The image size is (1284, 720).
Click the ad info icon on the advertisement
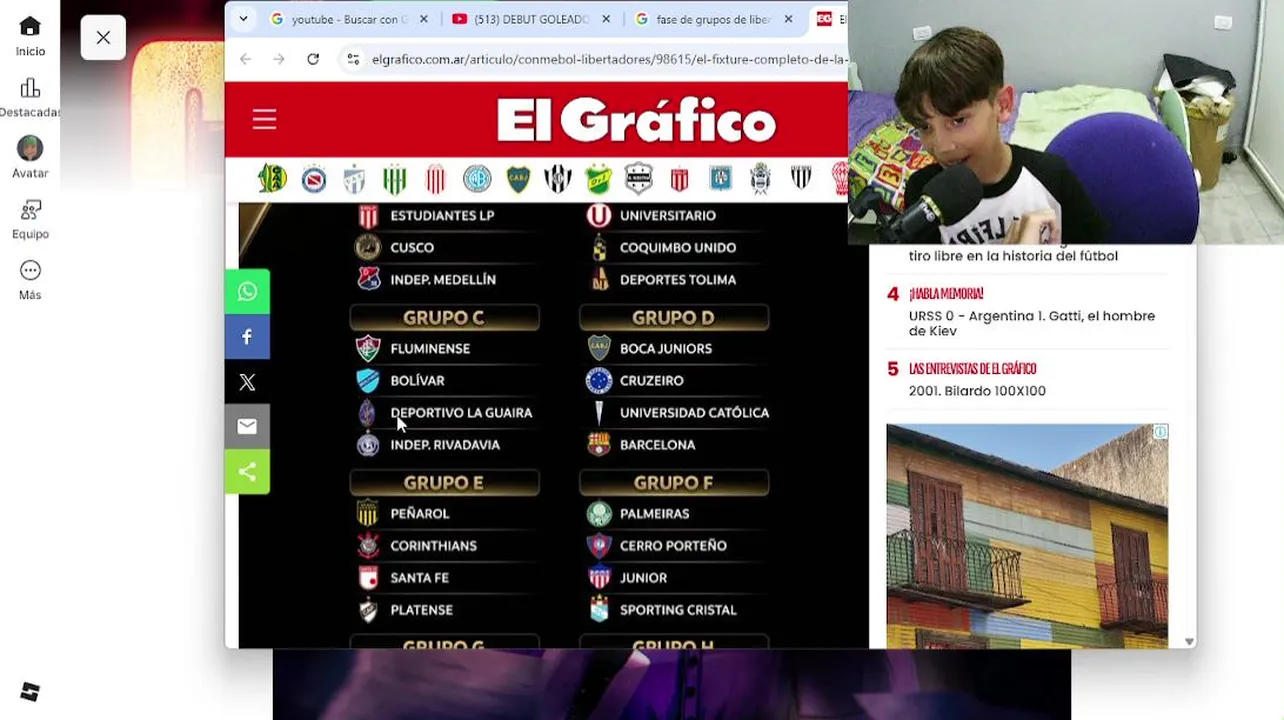coord(1160,432)
